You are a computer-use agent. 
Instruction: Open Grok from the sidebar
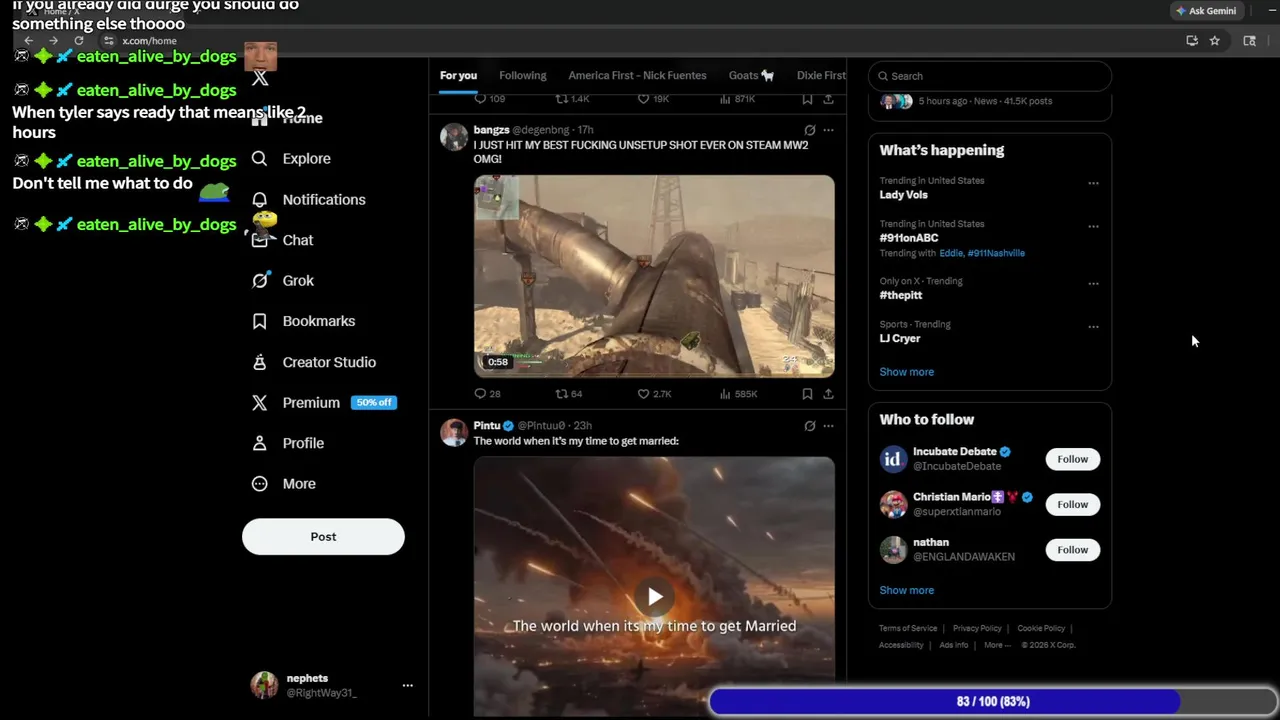point(283,280)
